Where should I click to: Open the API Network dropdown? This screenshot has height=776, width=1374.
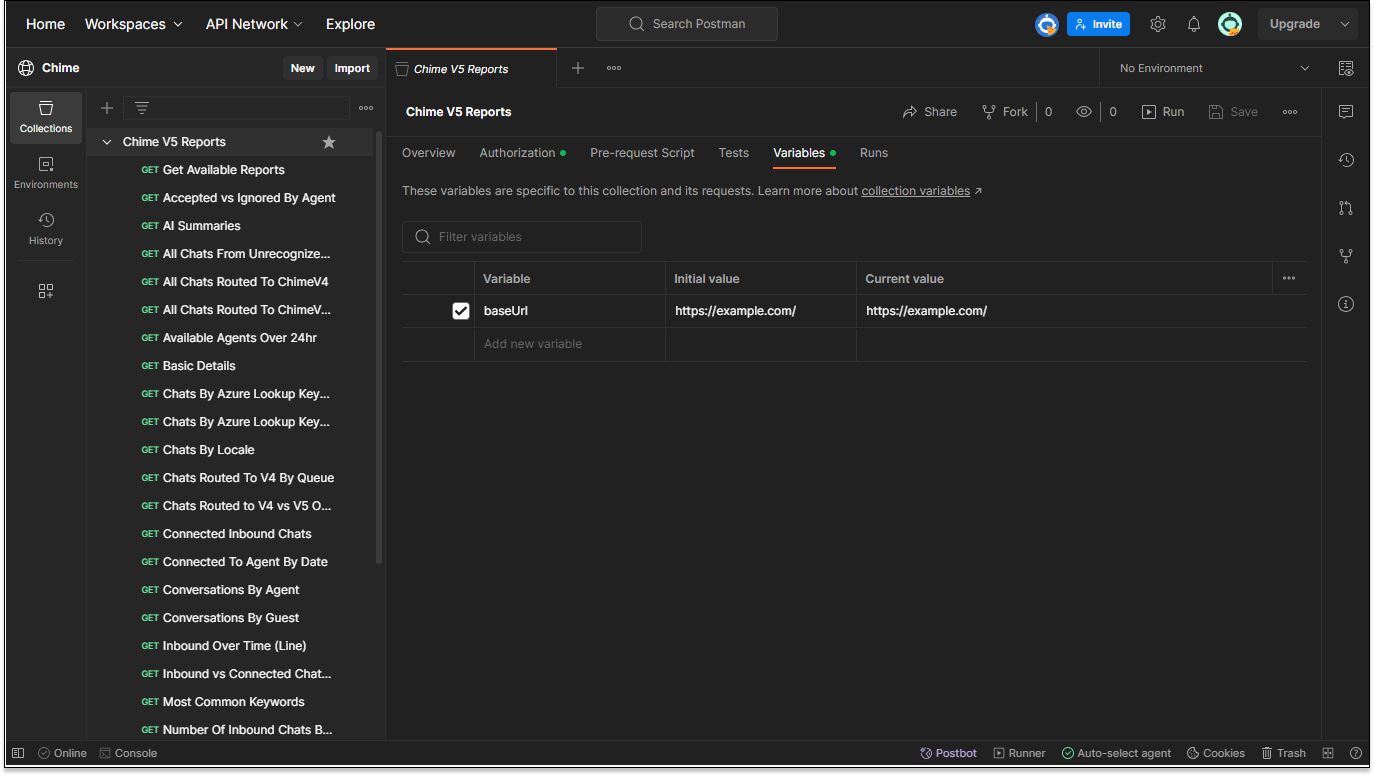point(254,24)
